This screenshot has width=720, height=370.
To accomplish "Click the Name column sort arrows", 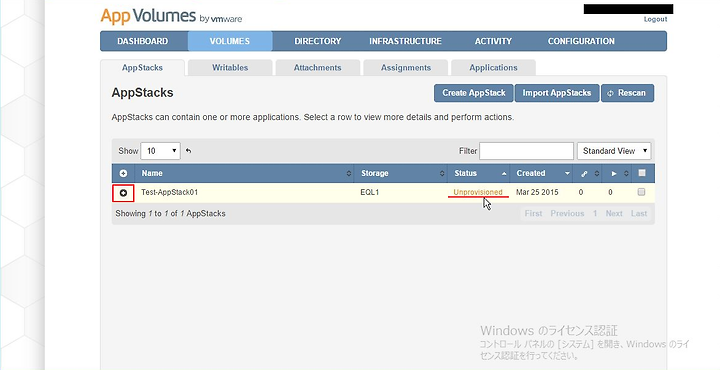I will point(349,174).
